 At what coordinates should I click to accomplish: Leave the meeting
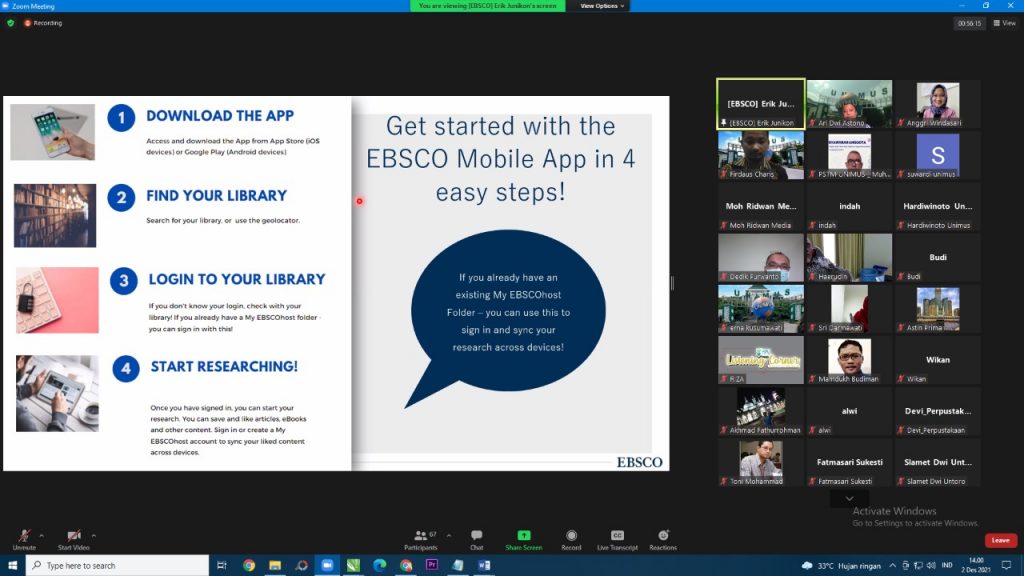(1000, 540)
